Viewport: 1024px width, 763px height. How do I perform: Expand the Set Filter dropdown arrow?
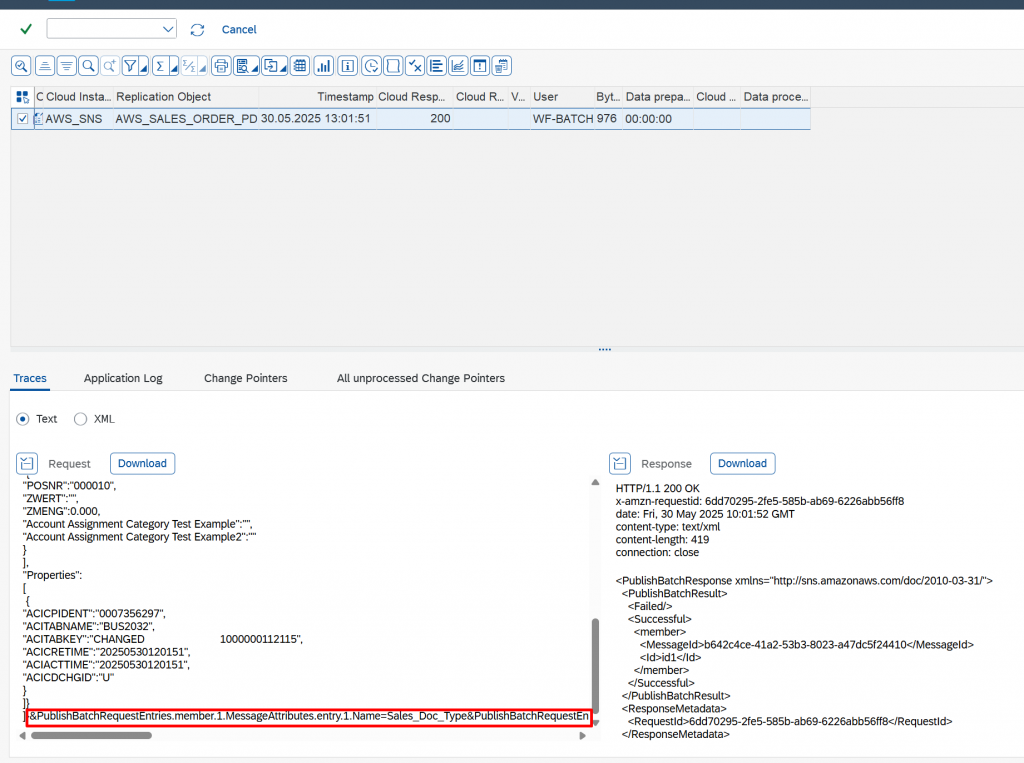tap(144, 68)
